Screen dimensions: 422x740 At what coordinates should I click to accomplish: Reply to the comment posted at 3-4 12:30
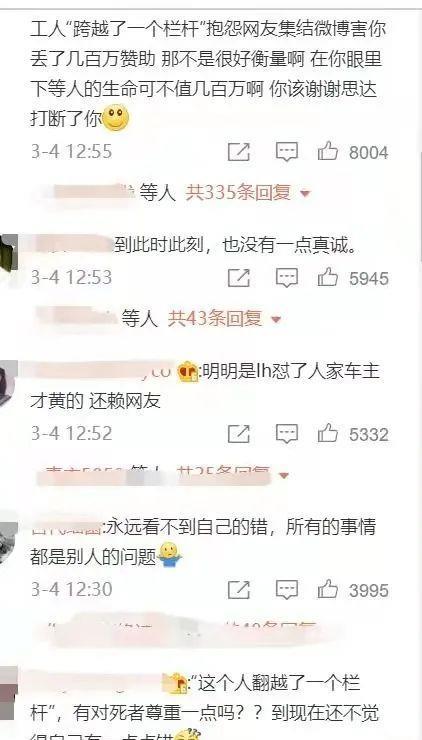tap(287, 590)
